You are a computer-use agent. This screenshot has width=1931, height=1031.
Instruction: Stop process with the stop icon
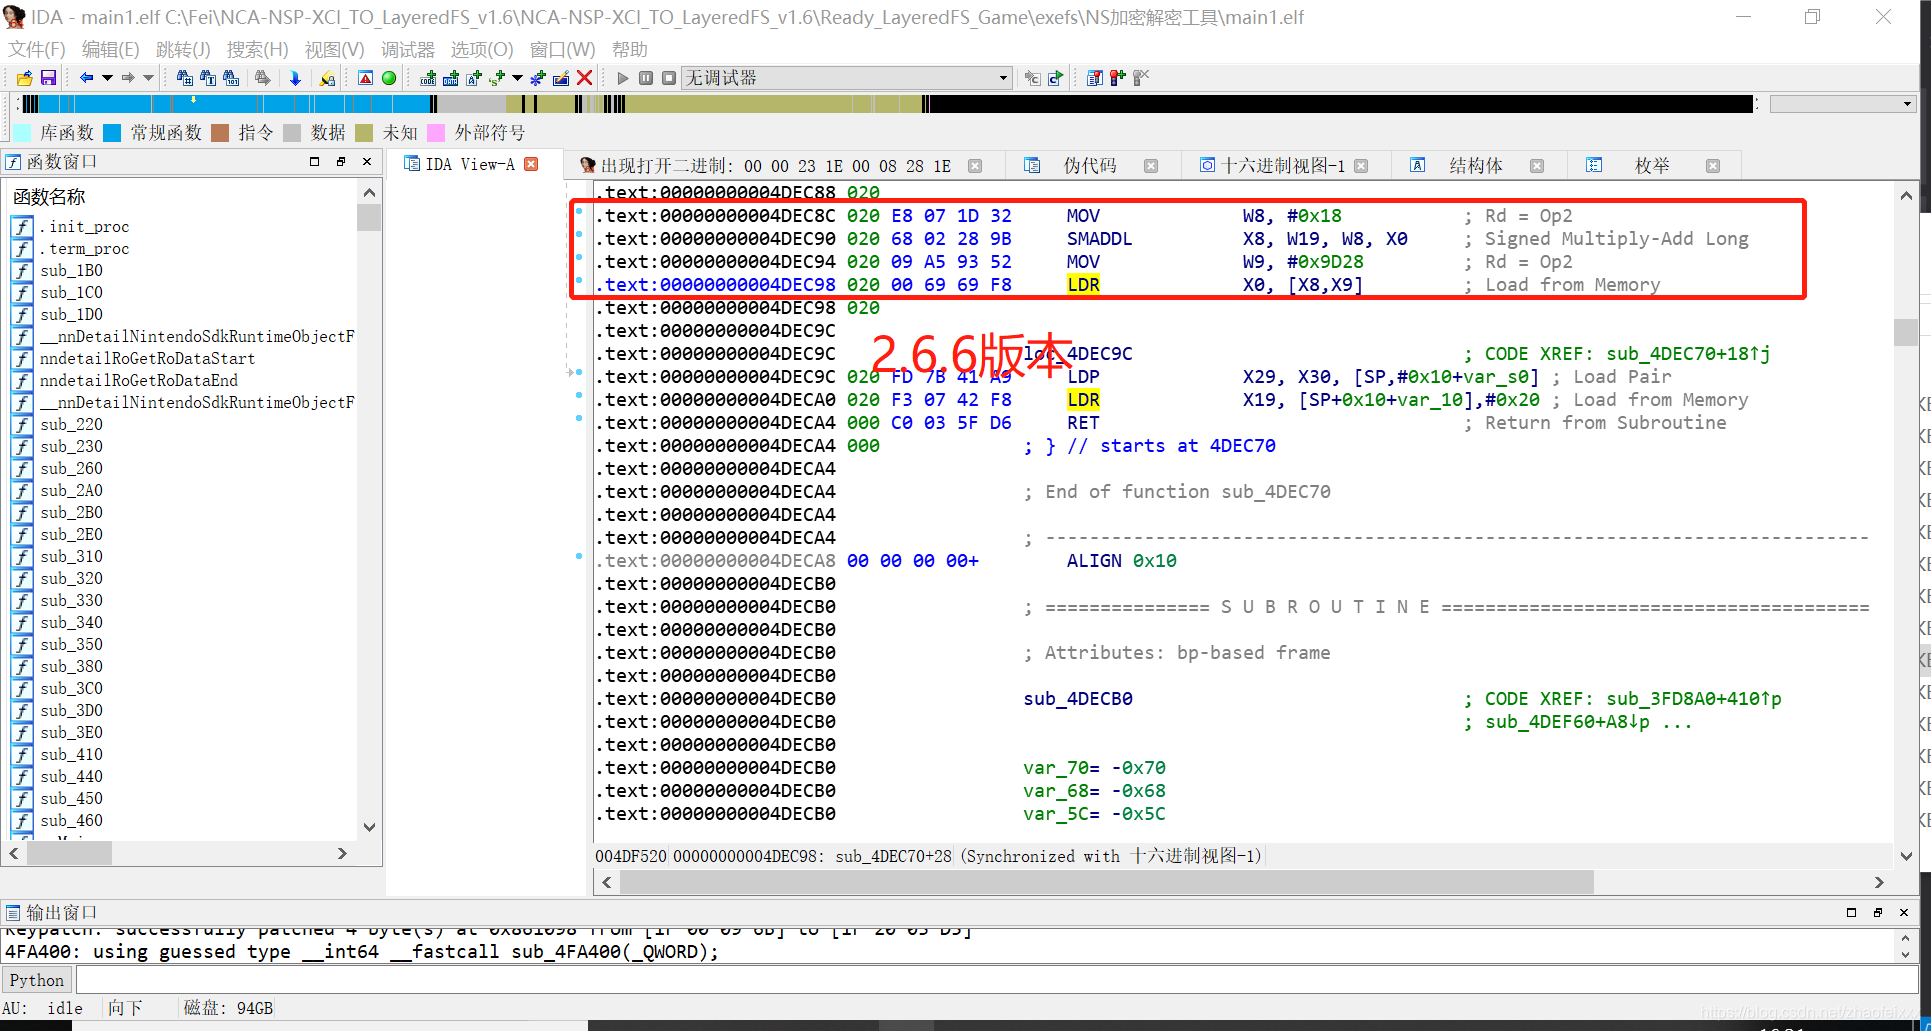(x=669, y=78)
